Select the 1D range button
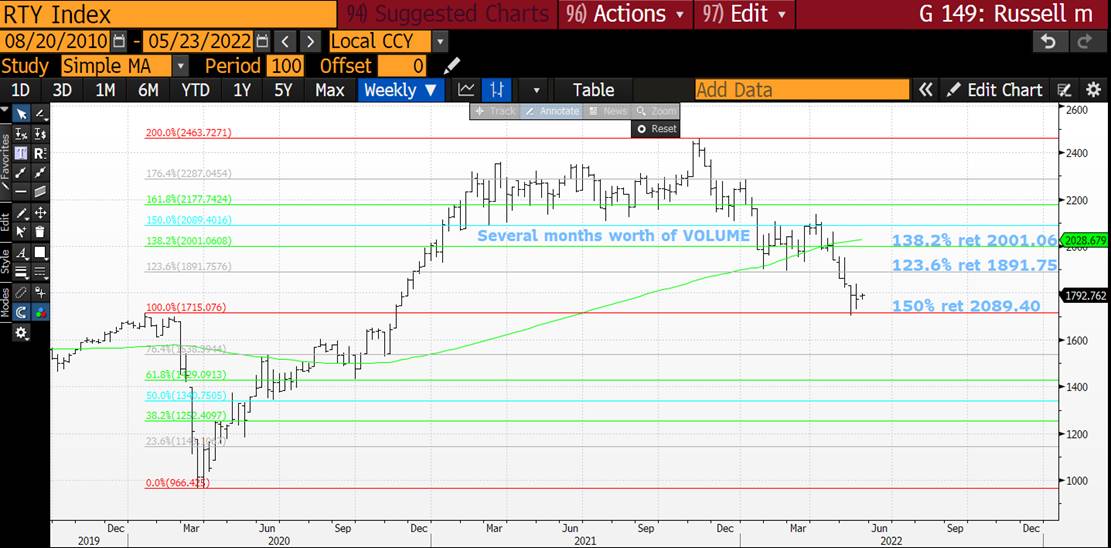 [21, 90]
